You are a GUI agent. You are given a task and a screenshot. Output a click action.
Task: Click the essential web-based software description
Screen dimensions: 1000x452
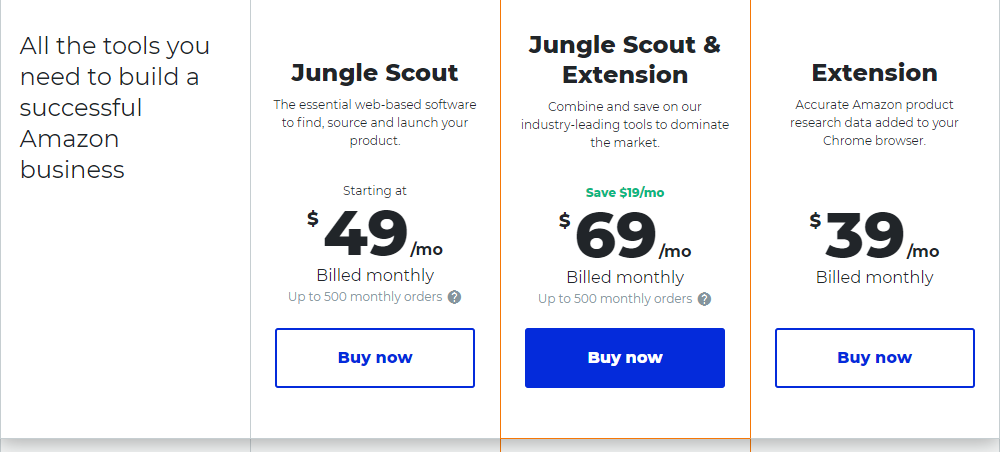[x=375, y=122]
